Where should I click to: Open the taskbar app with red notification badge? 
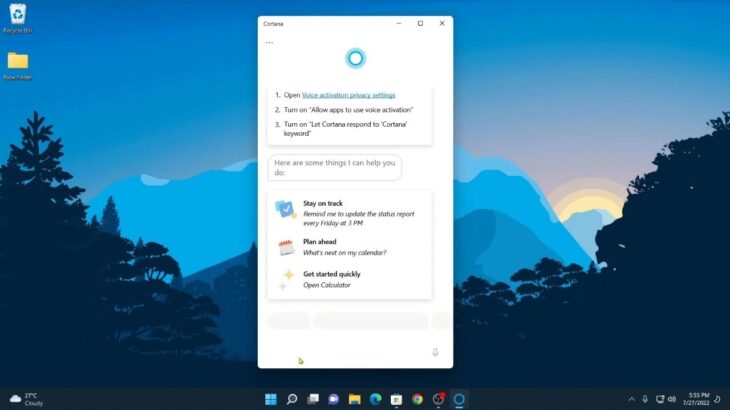tap(439, 399)
